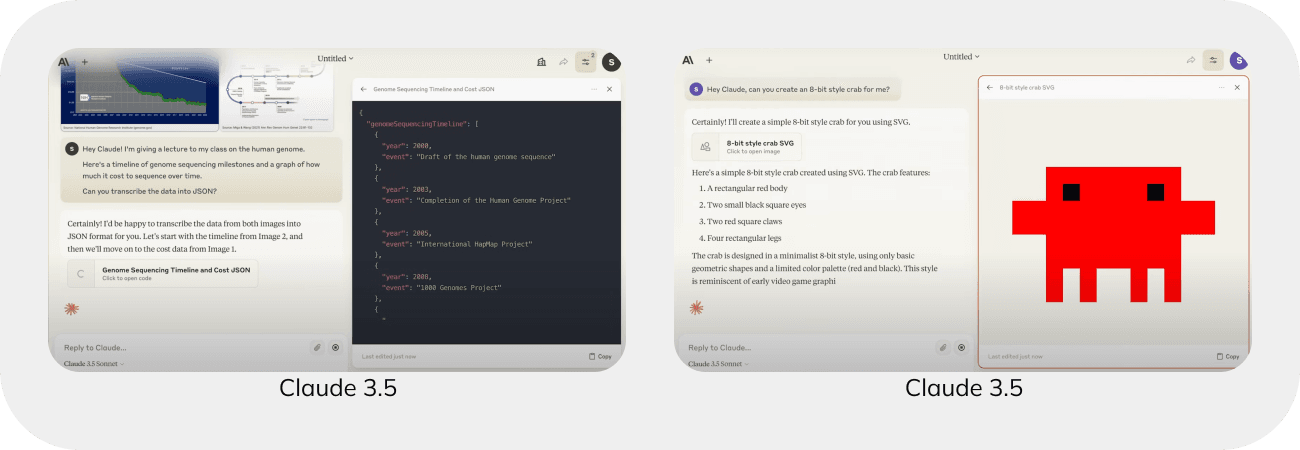The width and height of the screenshot is (1300, 450).
Task: Open the Genome Sequencing Timeline and Cost JSON card
Action: 161,273
